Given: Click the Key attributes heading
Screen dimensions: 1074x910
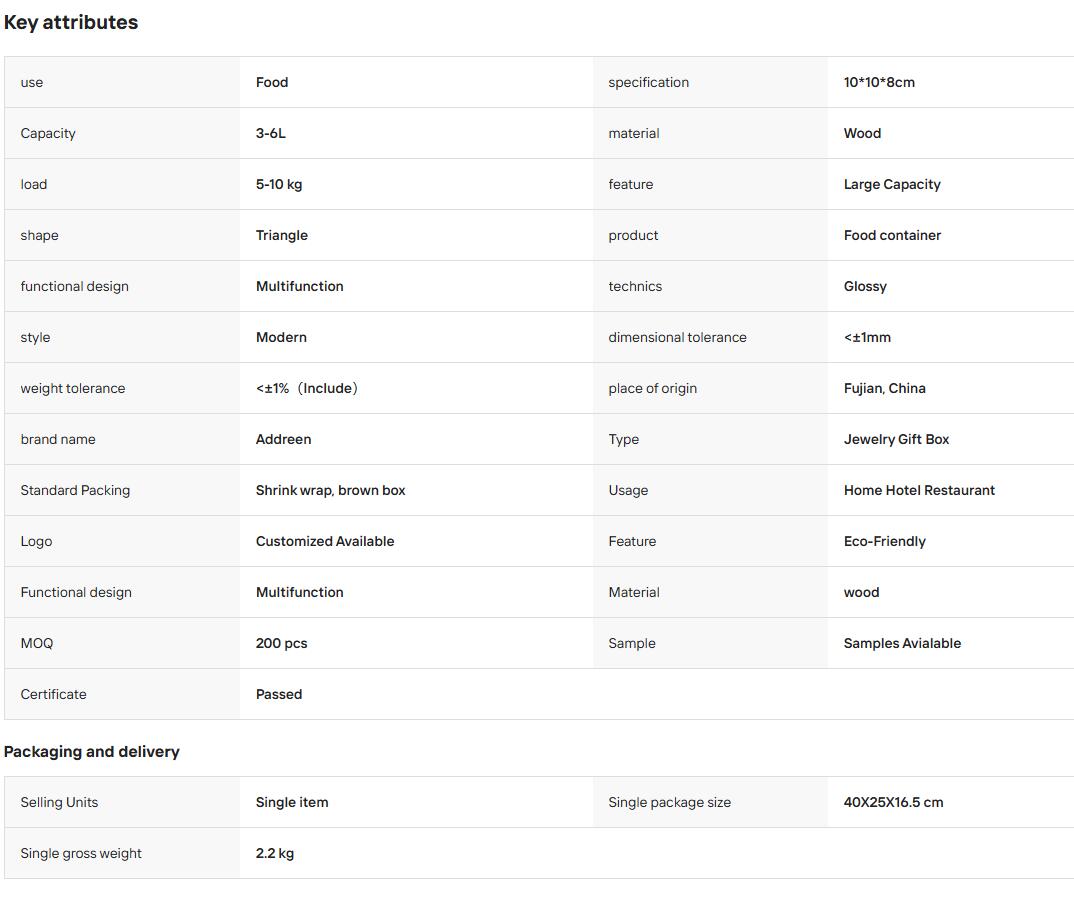Looking at the screenshot, I should pyautogui.click(x=71, y=23).
